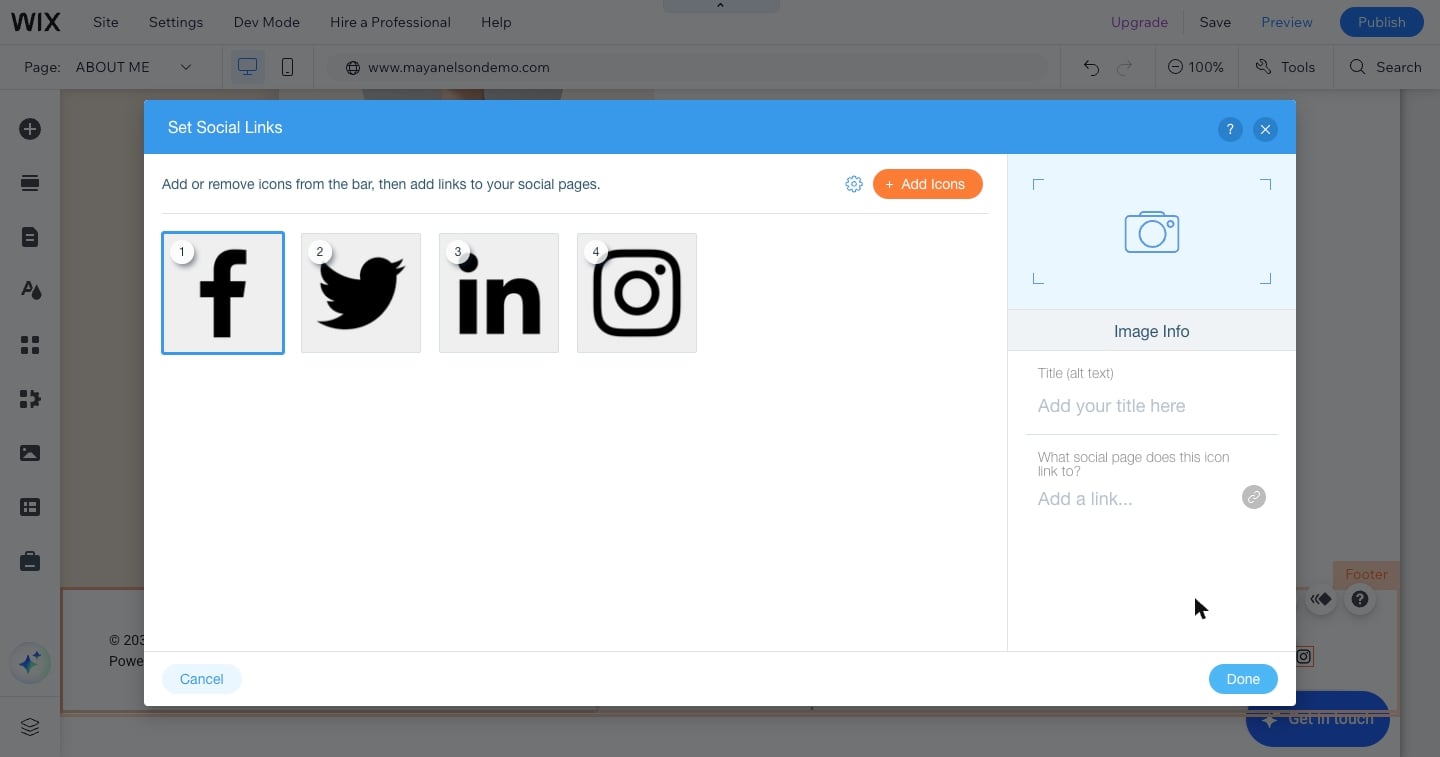The width and height of the screenshot is (1440, 757).
Task: Open the puzzle-piece integrations icon in sidebar
Action: tap(30, 399)
